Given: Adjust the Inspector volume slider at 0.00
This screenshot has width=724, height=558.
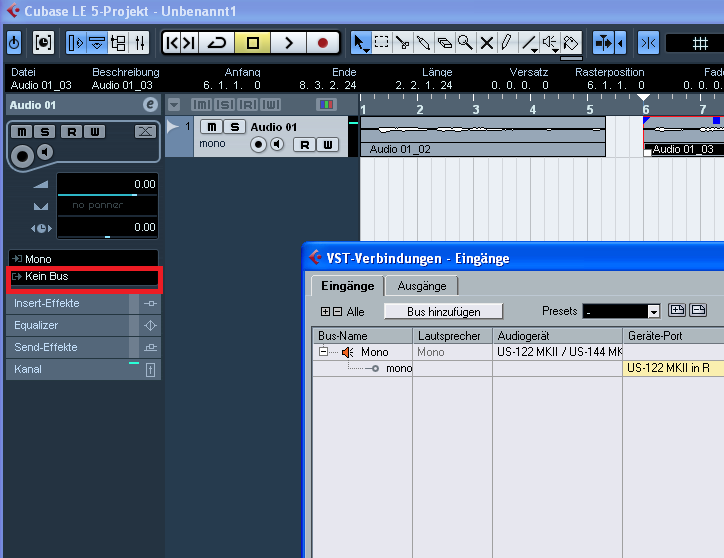Looking at the screenshot, I should pos(107,184).
